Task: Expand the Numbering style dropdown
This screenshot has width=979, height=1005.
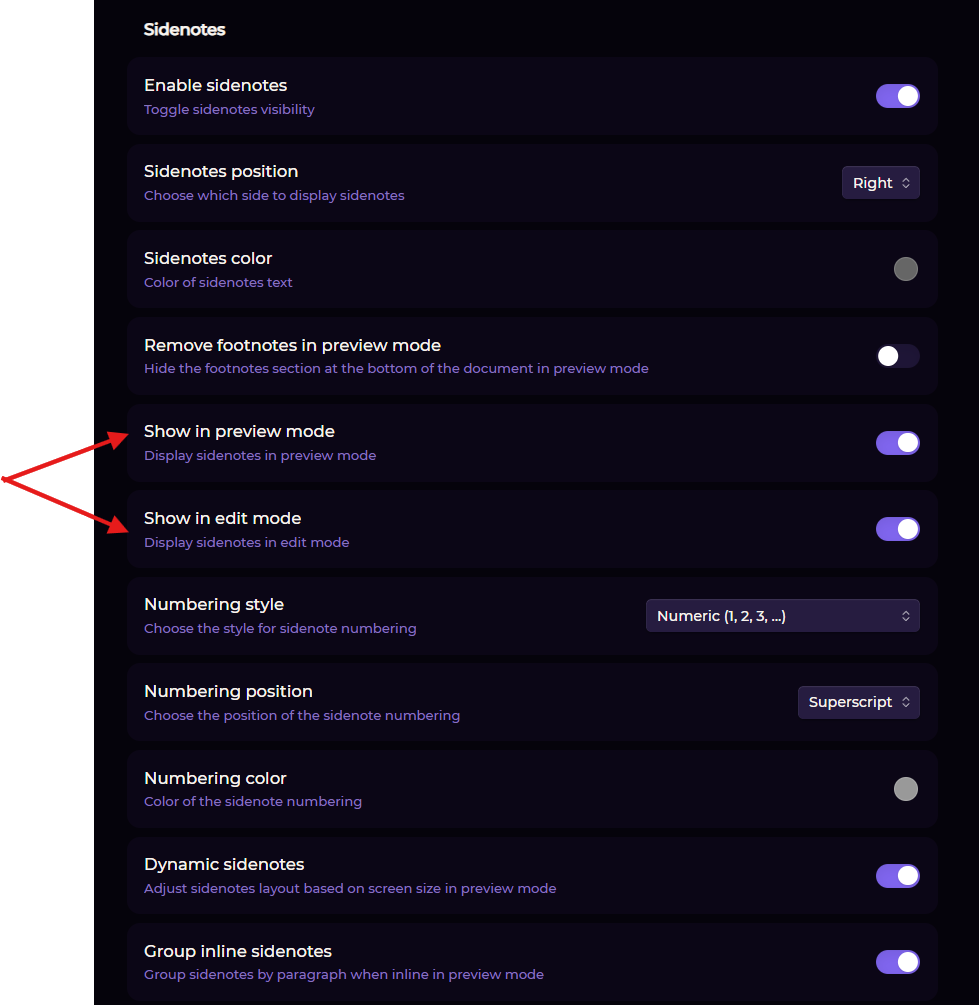Action: [x=782, y=616]
